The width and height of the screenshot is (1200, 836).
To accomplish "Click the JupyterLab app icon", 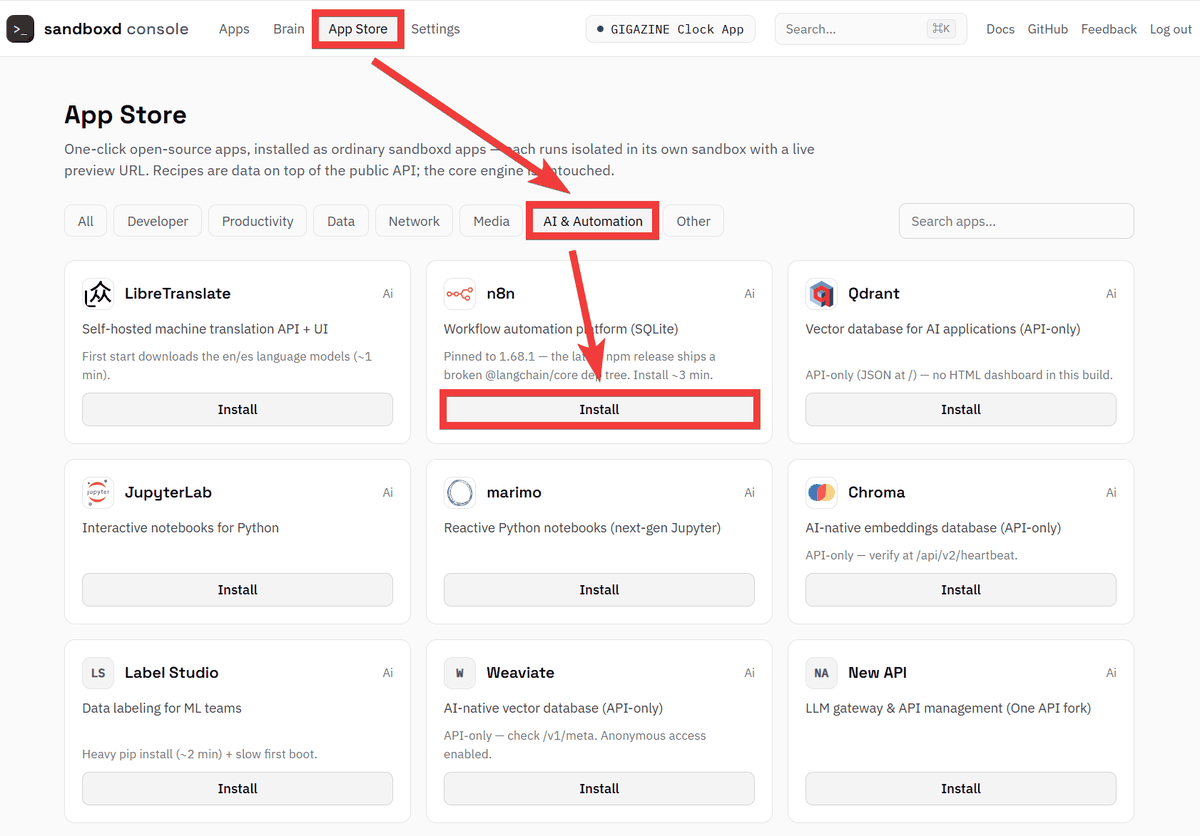I will (x=98, y=493).
